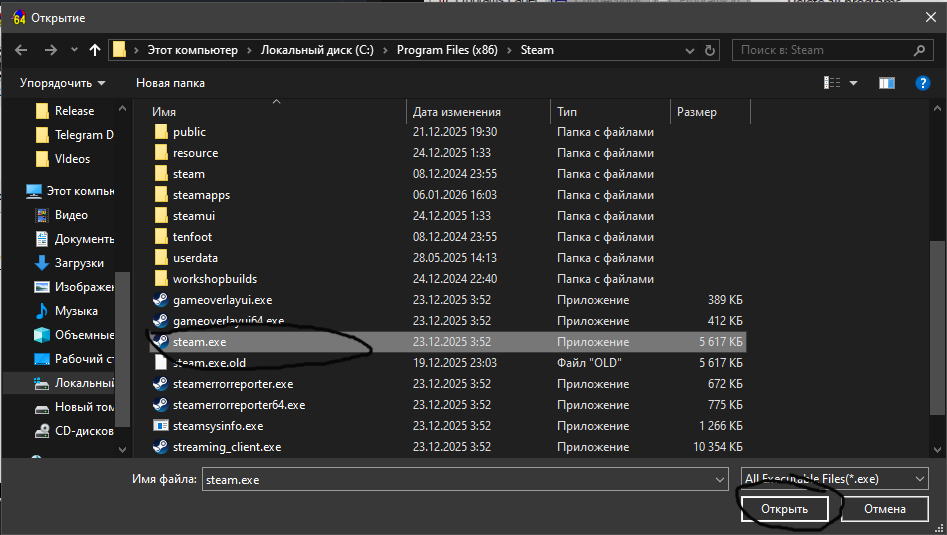947x535 pixels.
Task: Go back with the left arrow
Action: 21,50
